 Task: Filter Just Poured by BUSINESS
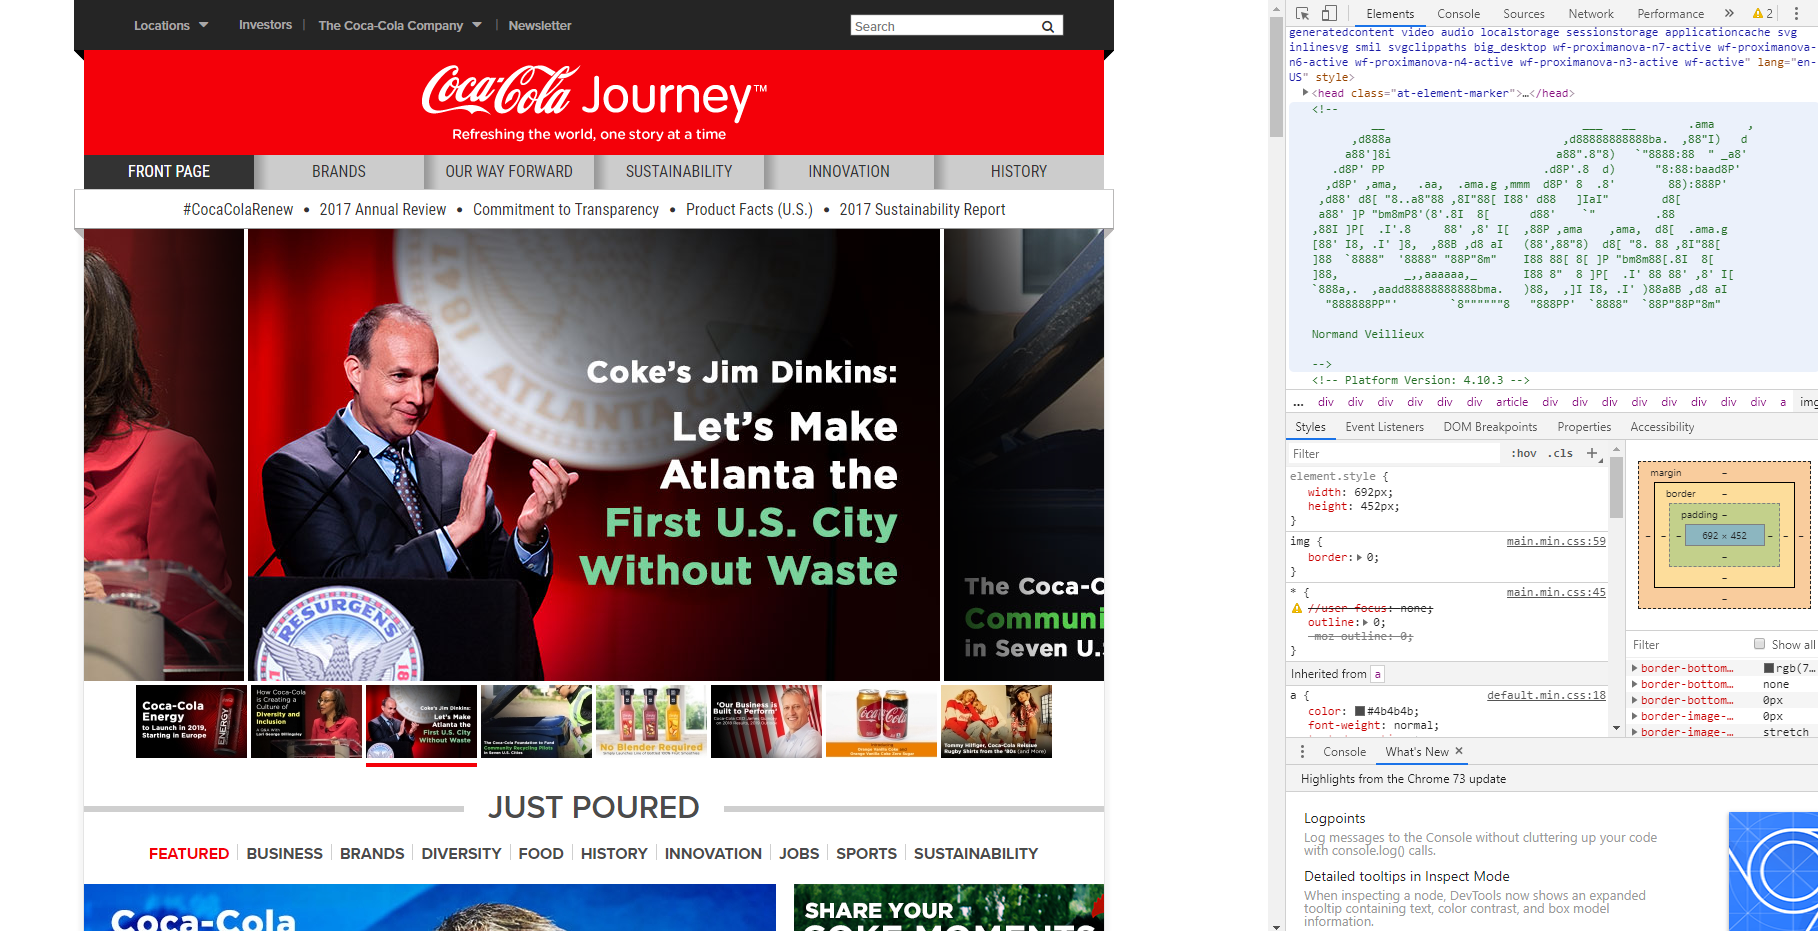pyautogui.click(x=285, y=854)
